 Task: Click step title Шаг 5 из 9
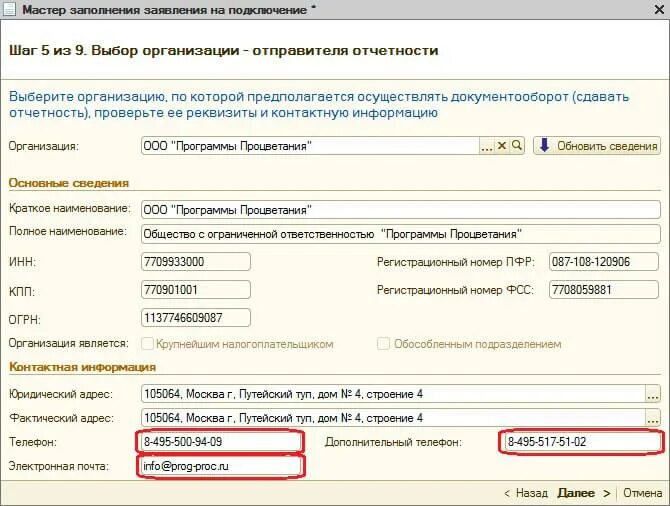223,50
